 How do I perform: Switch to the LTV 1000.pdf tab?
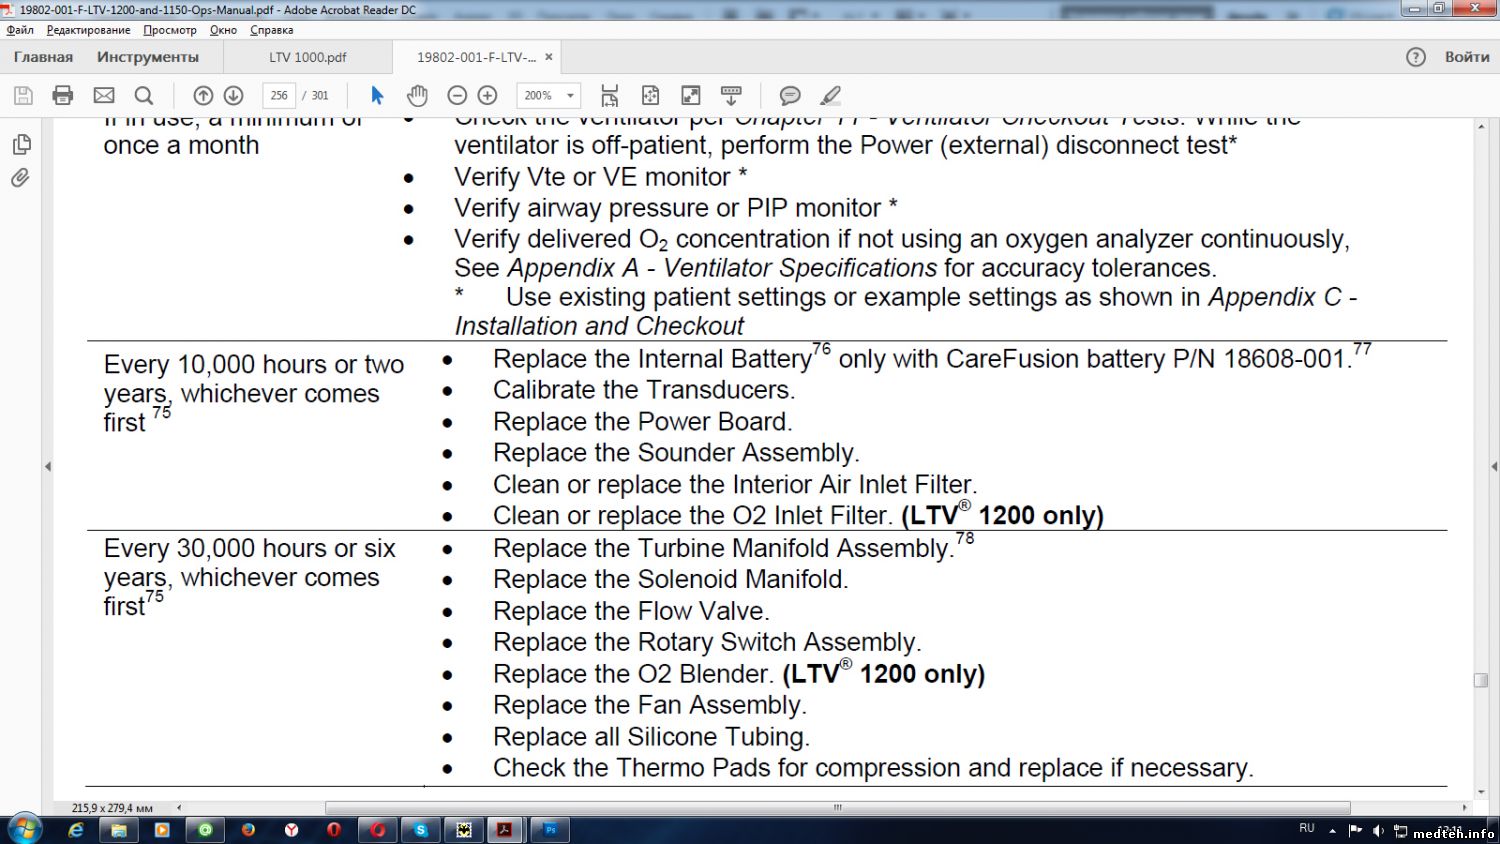coord(307,57)
